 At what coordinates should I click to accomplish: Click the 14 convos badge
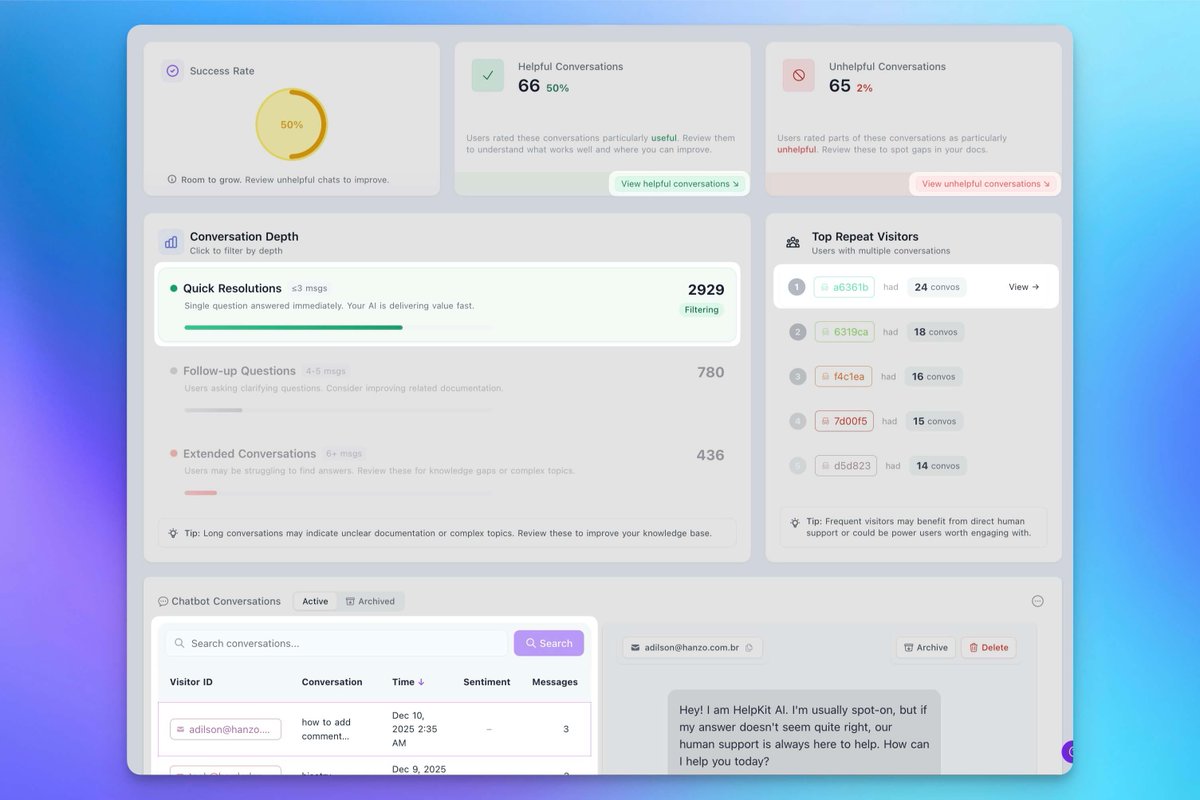(x=938, y=466)
